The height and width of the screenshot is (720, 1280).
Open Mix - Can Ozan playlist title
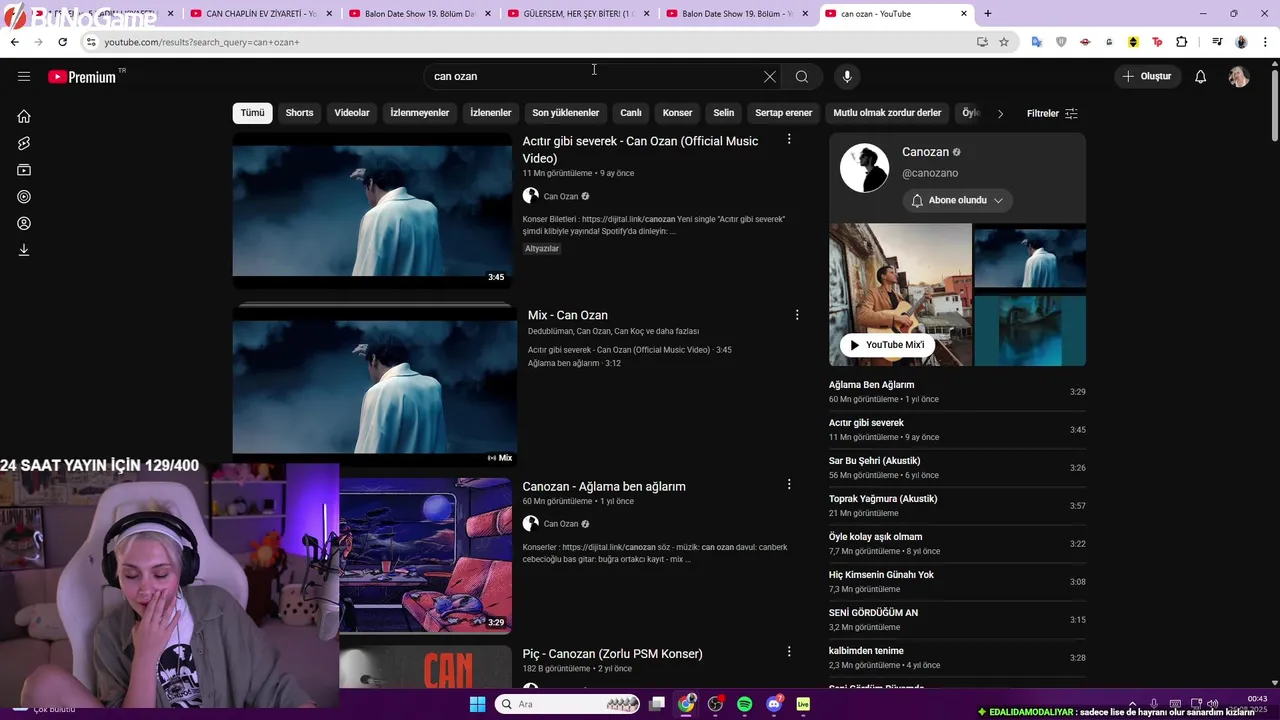coord(568,315)
